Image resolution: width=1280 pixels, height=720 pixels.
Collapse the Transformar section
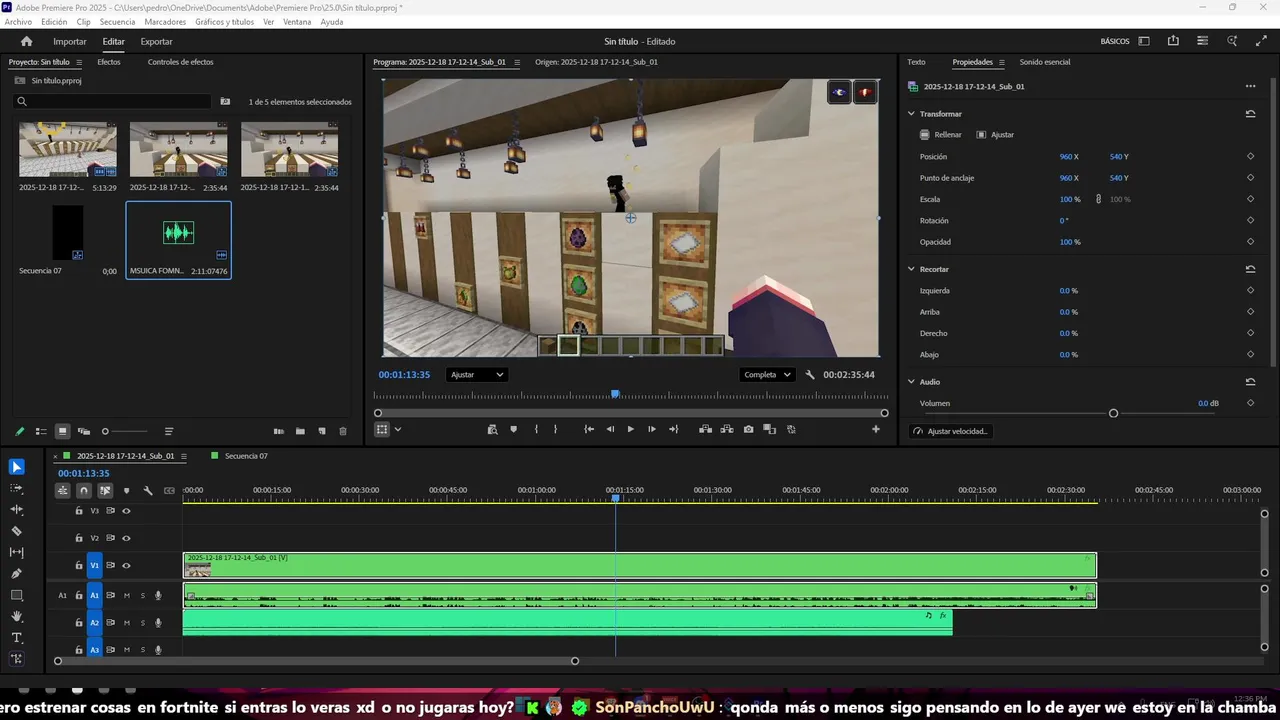[x=911, y=114]
